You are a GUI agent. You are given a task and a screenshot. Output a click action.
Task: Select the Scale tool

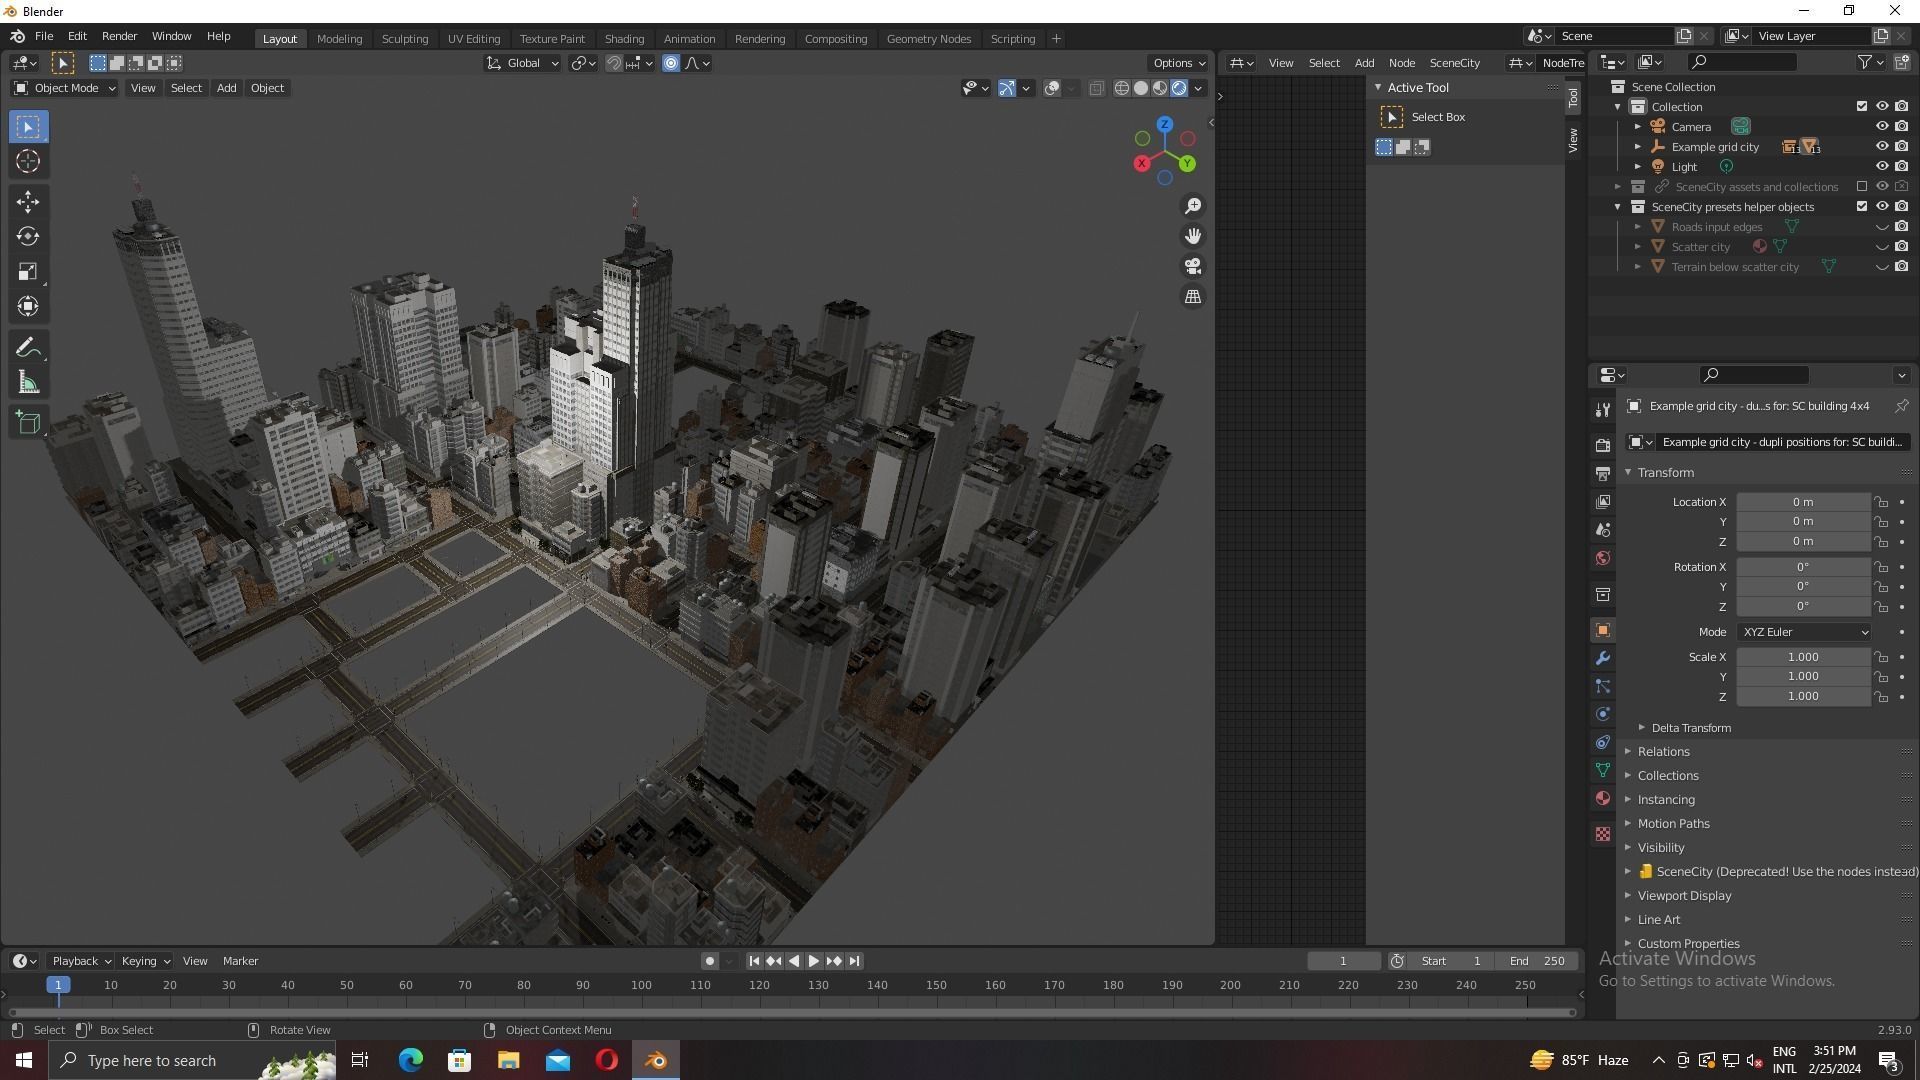28,272
